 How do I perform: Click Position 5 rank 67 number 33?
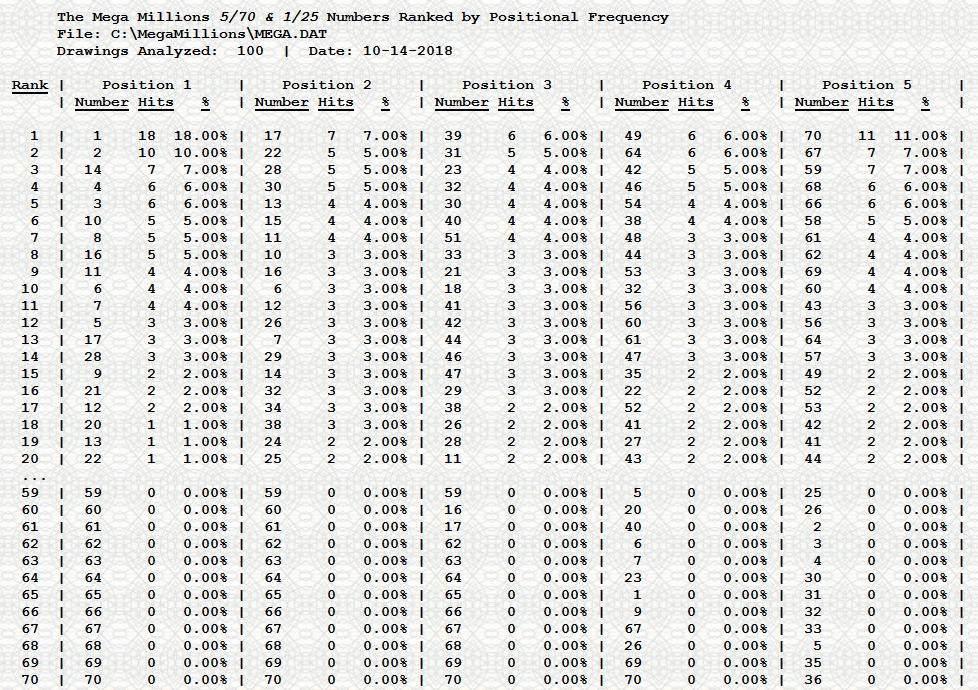[813, 629]
